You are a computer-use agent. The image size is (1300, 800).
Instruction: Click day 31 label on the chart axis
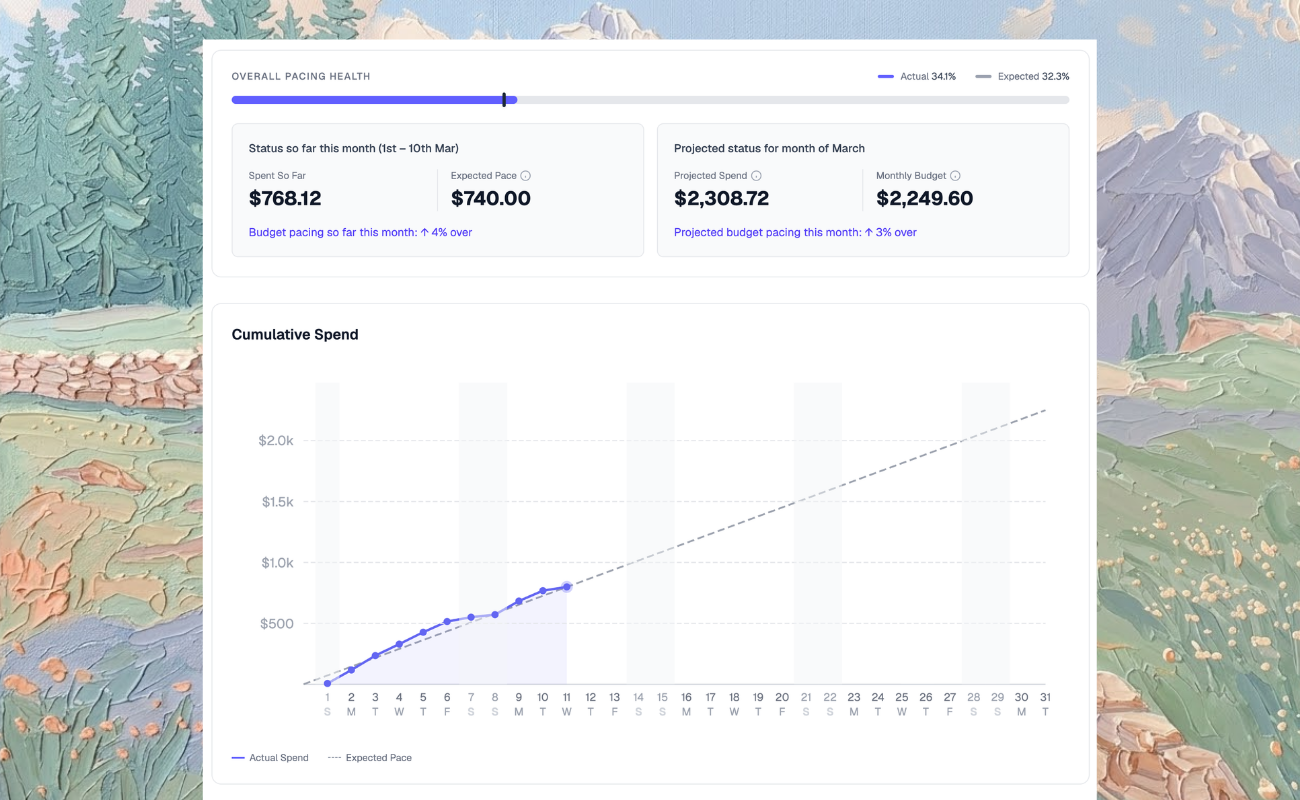pyautogui.click(x=1045, y=698)
